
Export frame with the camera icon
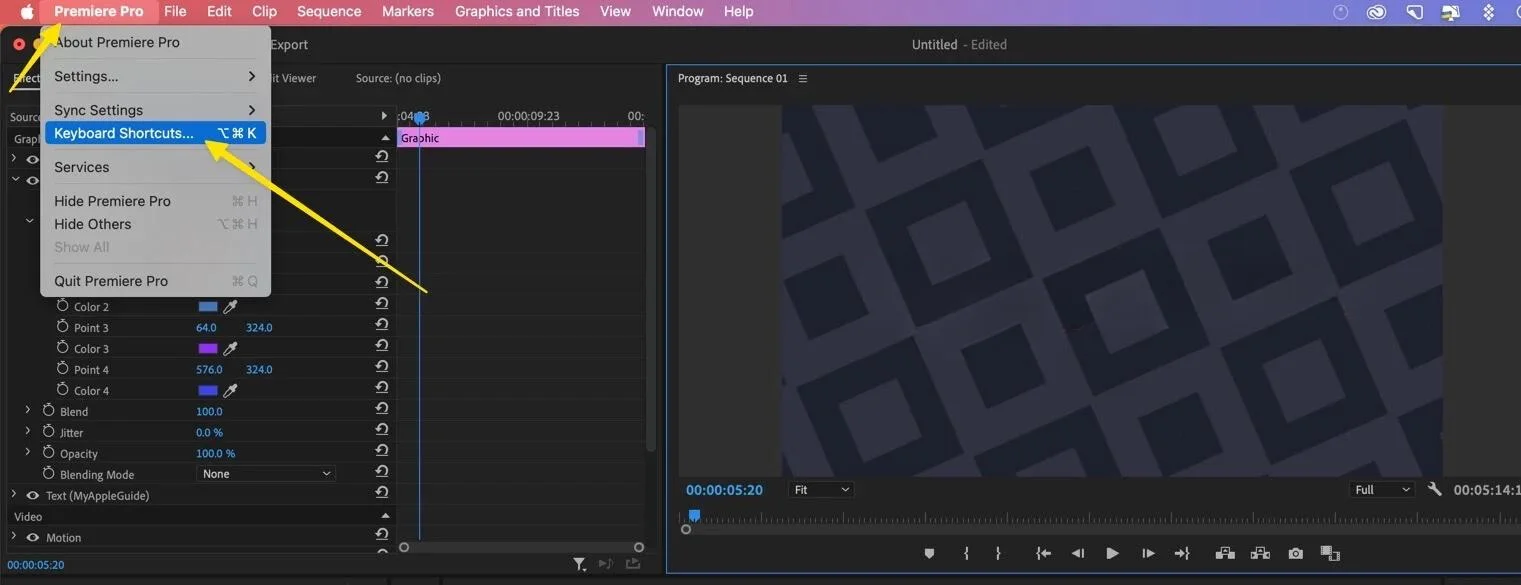1296,553
